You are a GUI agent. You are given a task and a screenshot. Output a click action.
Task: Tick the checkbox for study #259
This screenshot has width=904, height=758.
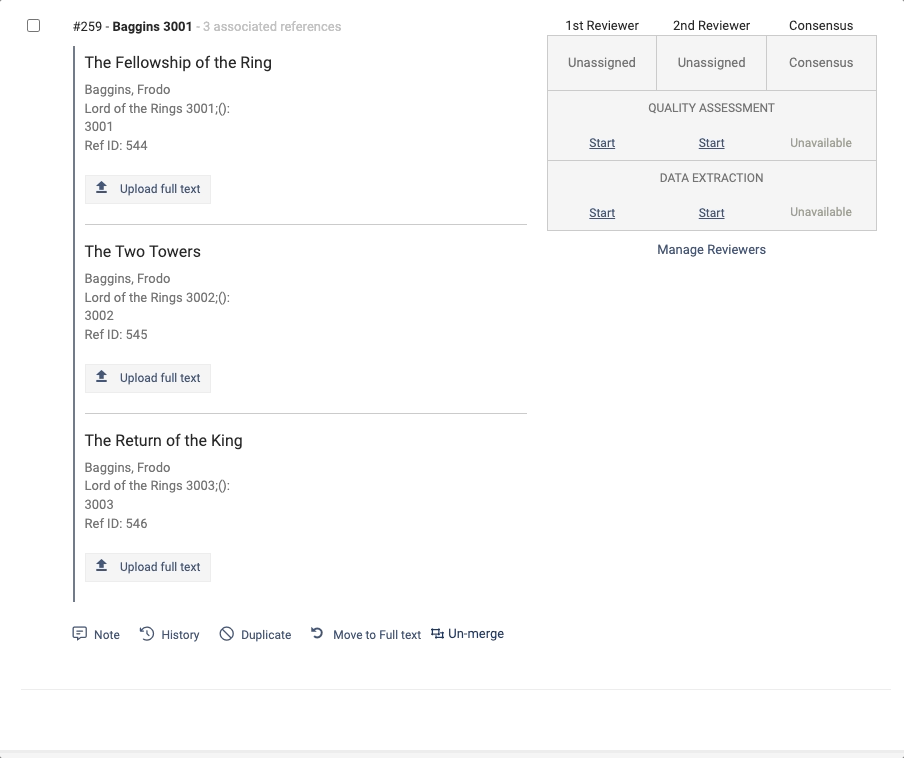pyautogui.click(x=33, y=26)
